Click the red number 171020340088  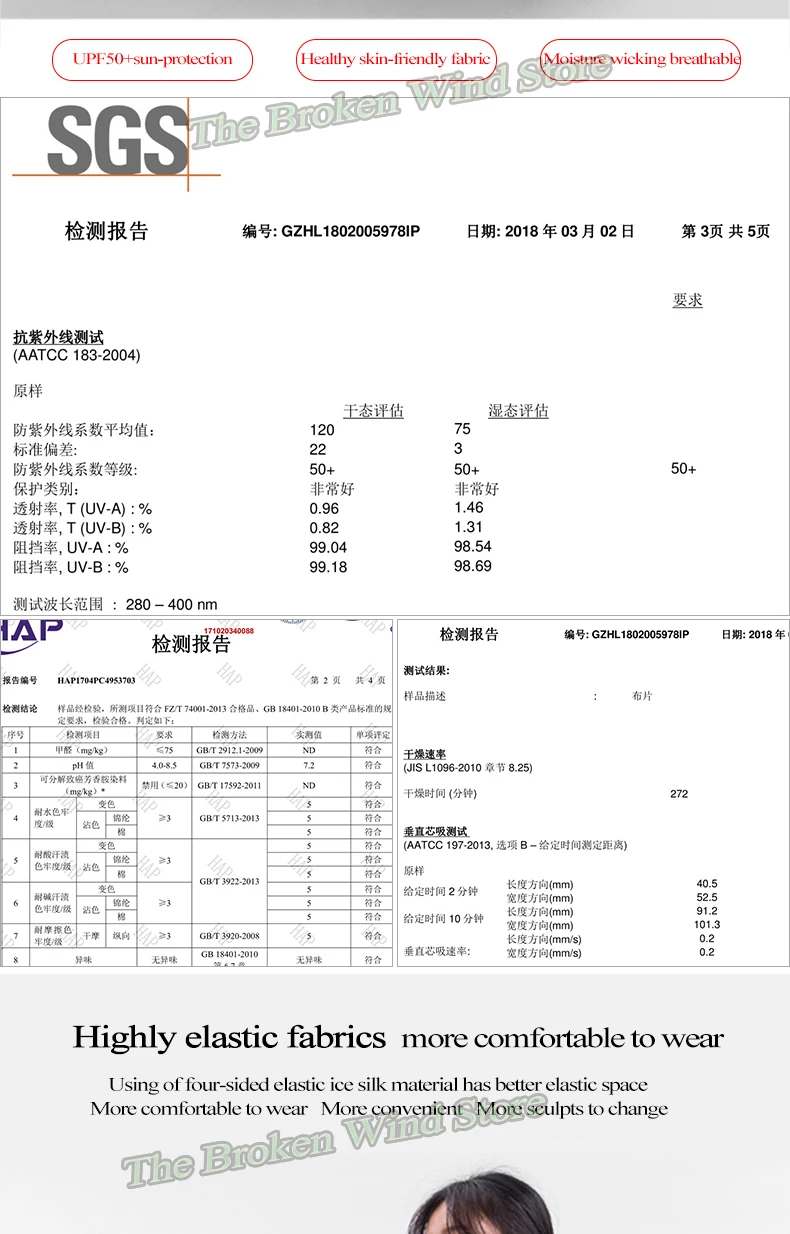pos(229,631)
